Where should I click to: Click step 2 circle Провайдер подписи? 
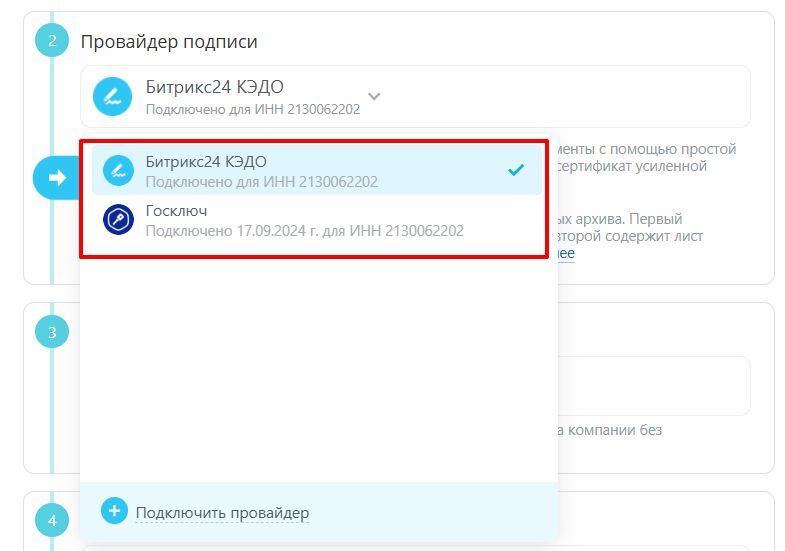[52, 41]
